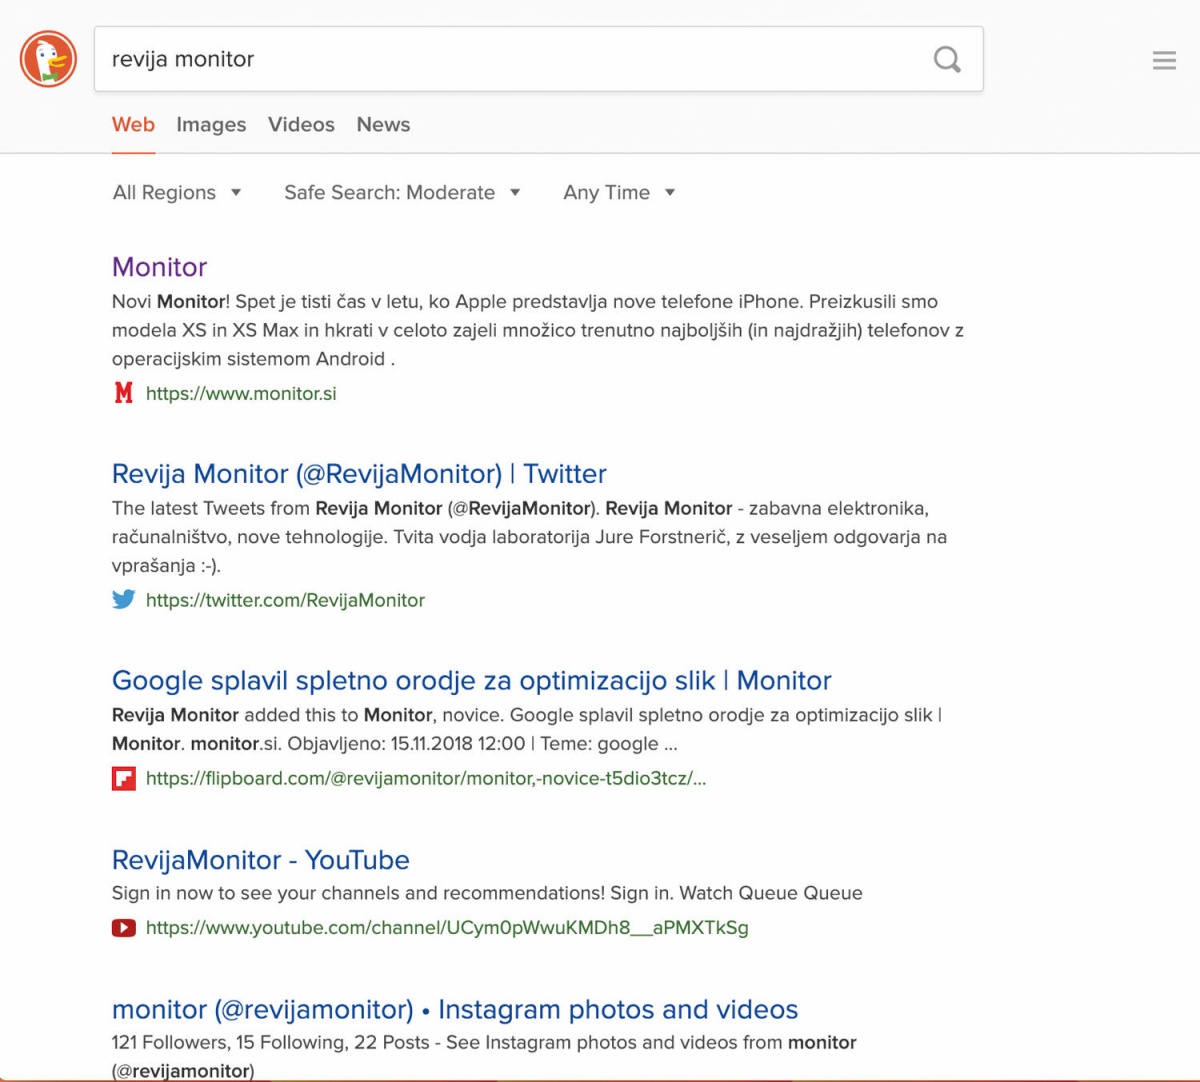Open the 'Monitor' result title

pos(159,267)
